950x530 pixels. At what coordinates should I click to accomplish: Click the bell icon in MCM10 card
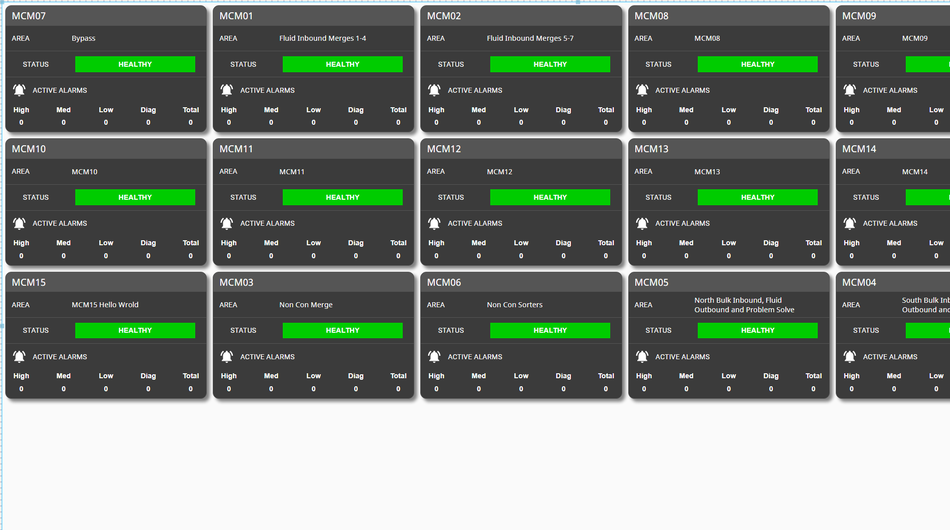19,223
